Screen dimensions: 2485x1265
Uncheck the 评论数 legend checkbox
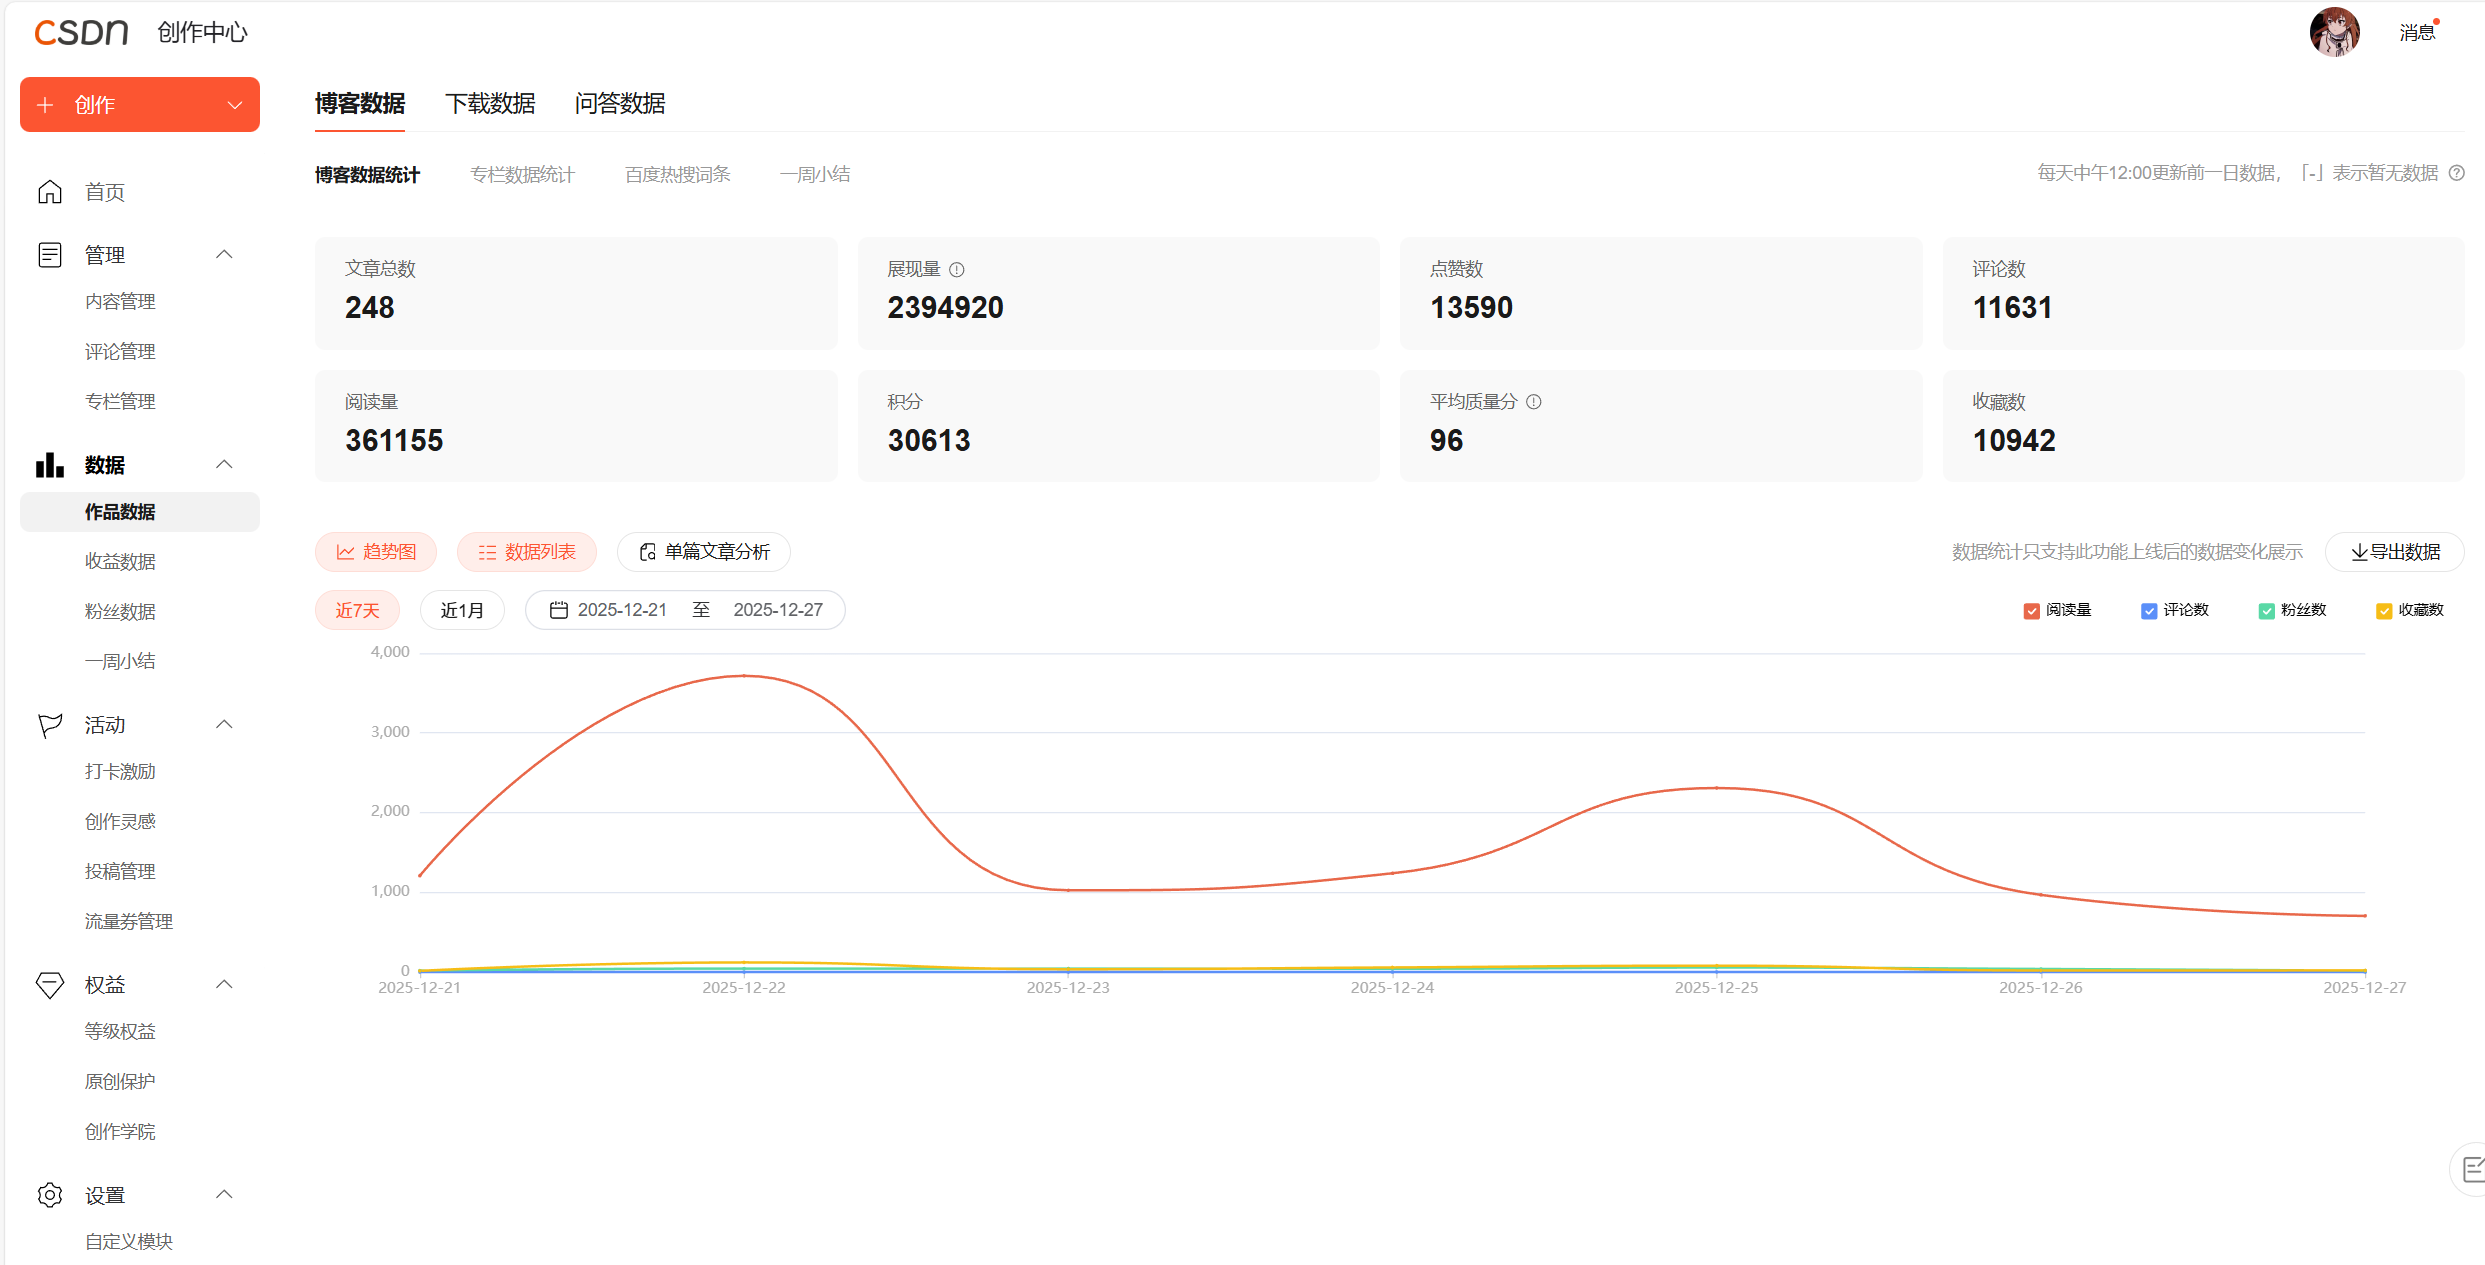[x=2149, y=611]
